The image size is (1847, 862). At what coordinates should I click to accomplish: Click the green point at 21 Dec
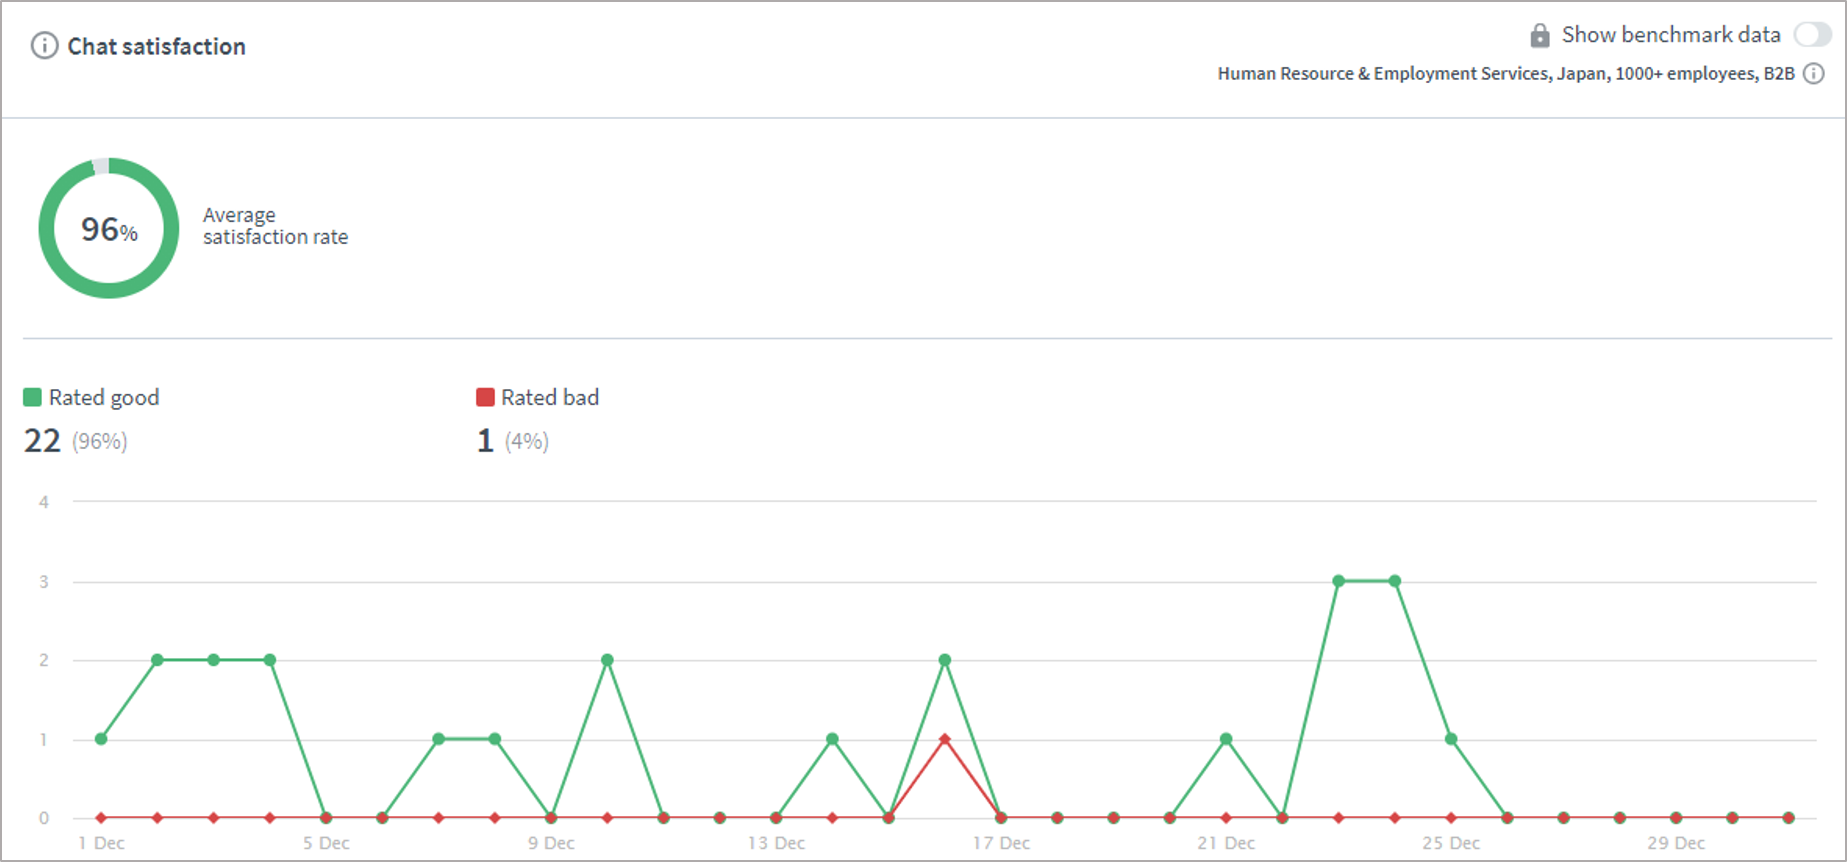(1226, 739)
